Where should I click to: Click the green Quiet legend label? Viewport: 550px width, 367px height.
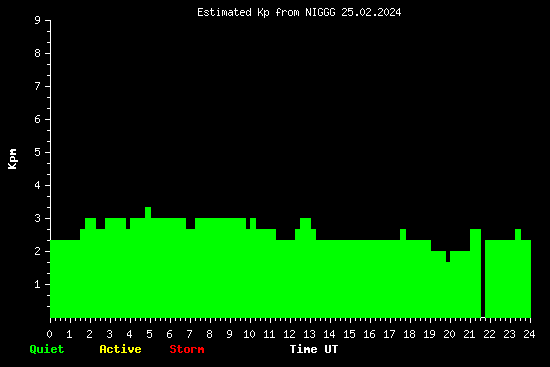[x=47, y=349]
